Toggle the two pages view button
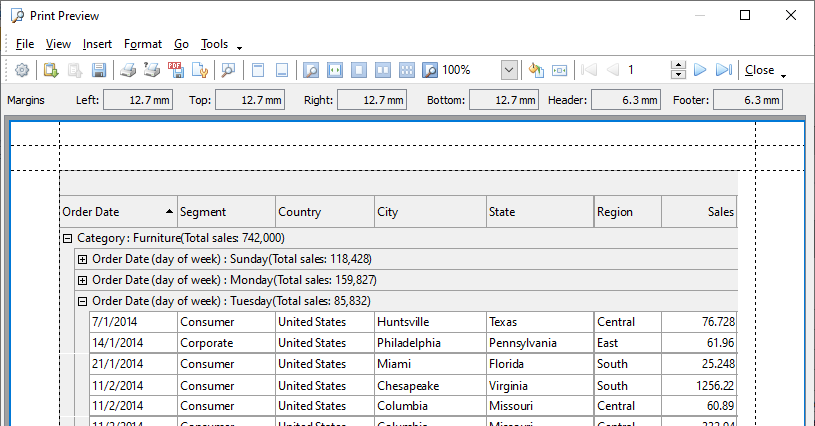This screenshot has width=815, height=426. coord(383,70)
